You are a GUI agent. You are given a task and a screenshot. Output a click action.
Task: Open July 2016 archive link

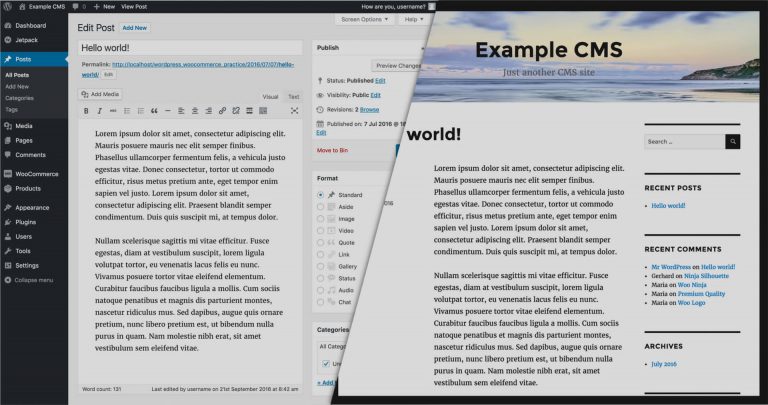(x=664, y=364)
